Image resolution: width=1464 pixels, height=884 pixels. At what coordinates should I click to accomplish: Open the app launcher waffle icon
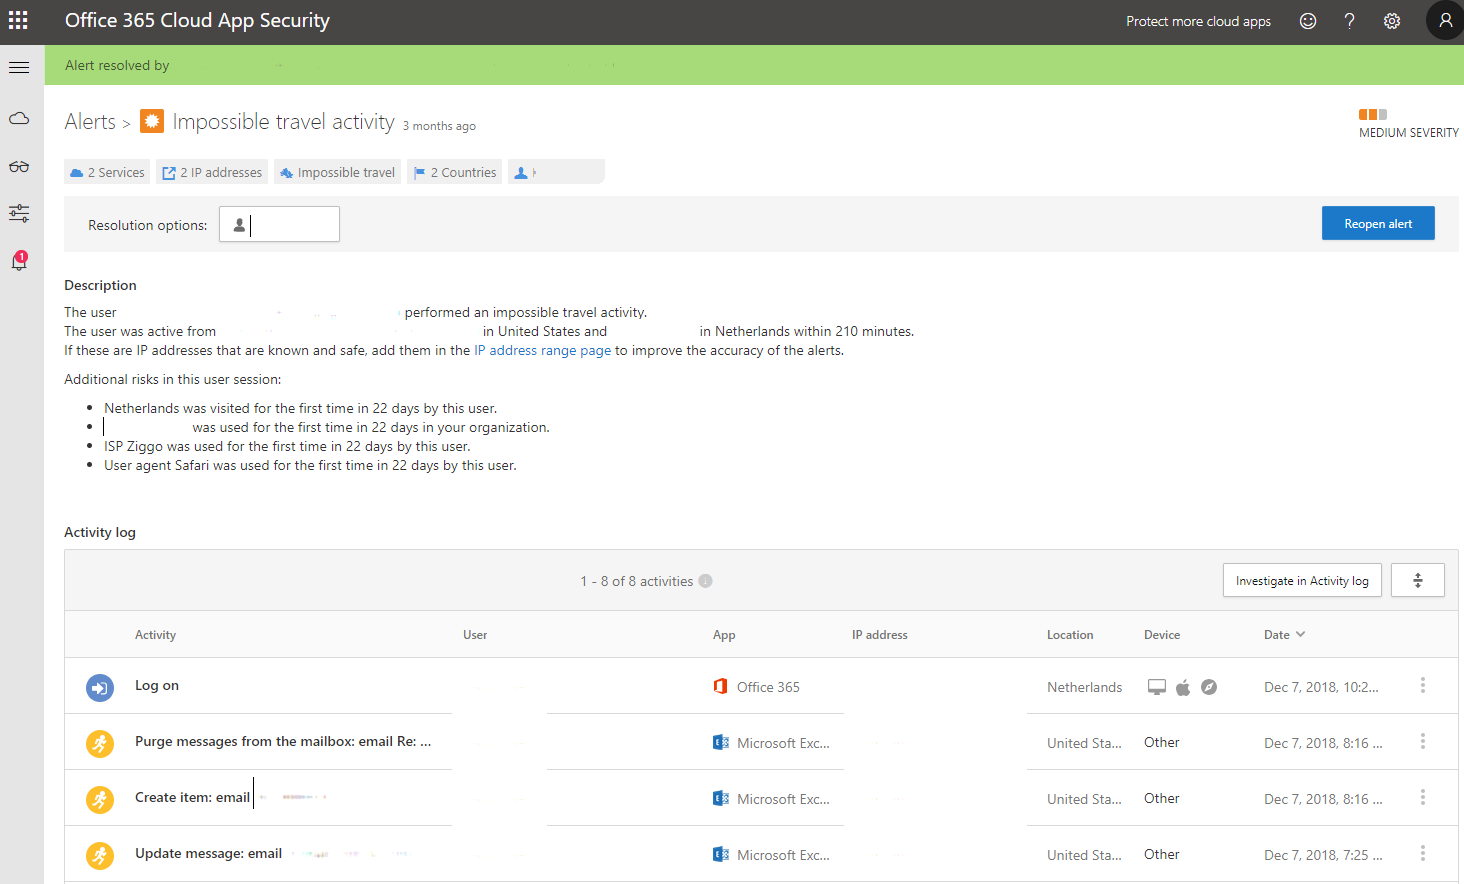[18, 20]
